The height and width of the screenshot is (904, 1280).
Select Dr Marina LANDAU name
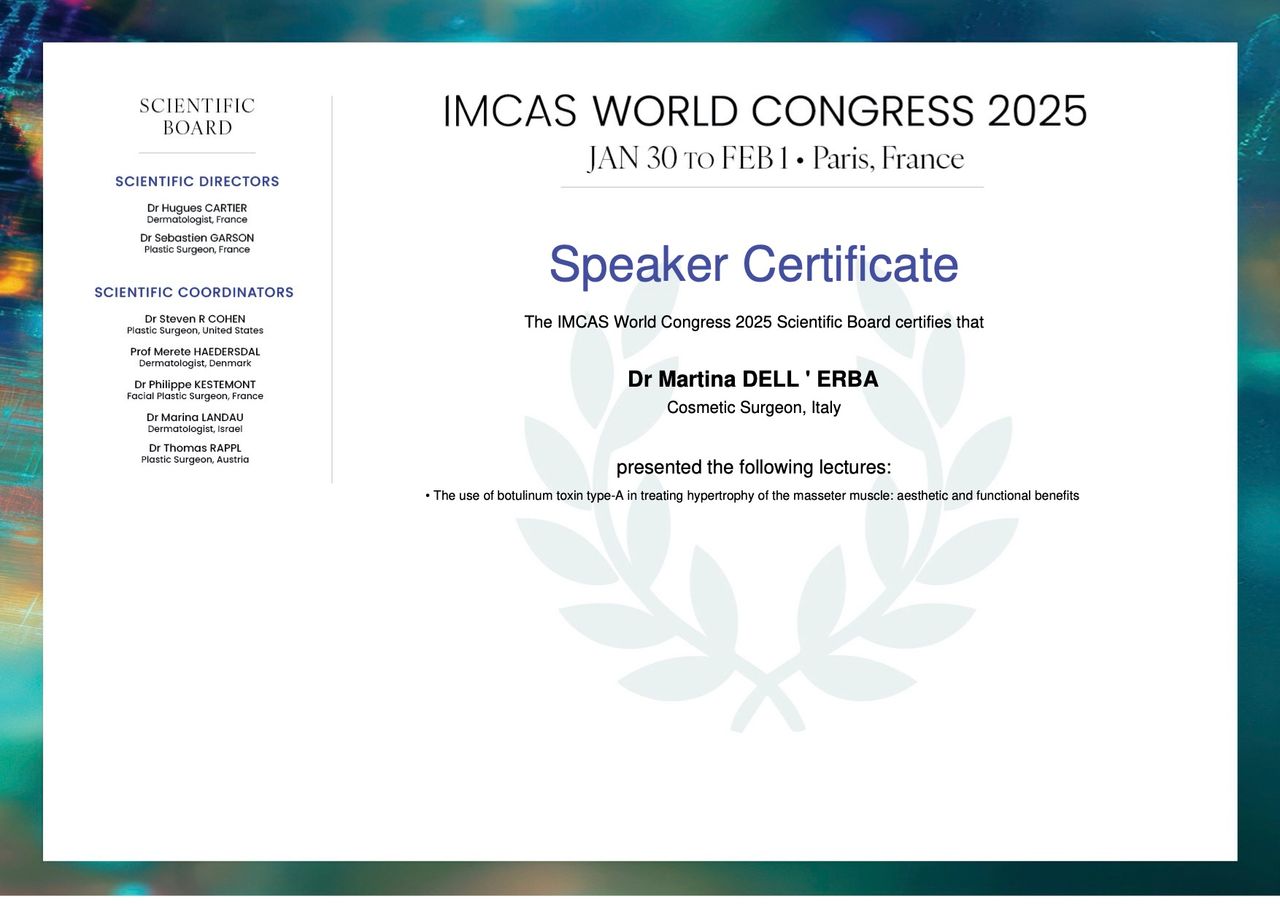pyautogui.click(x=195, y=417)
